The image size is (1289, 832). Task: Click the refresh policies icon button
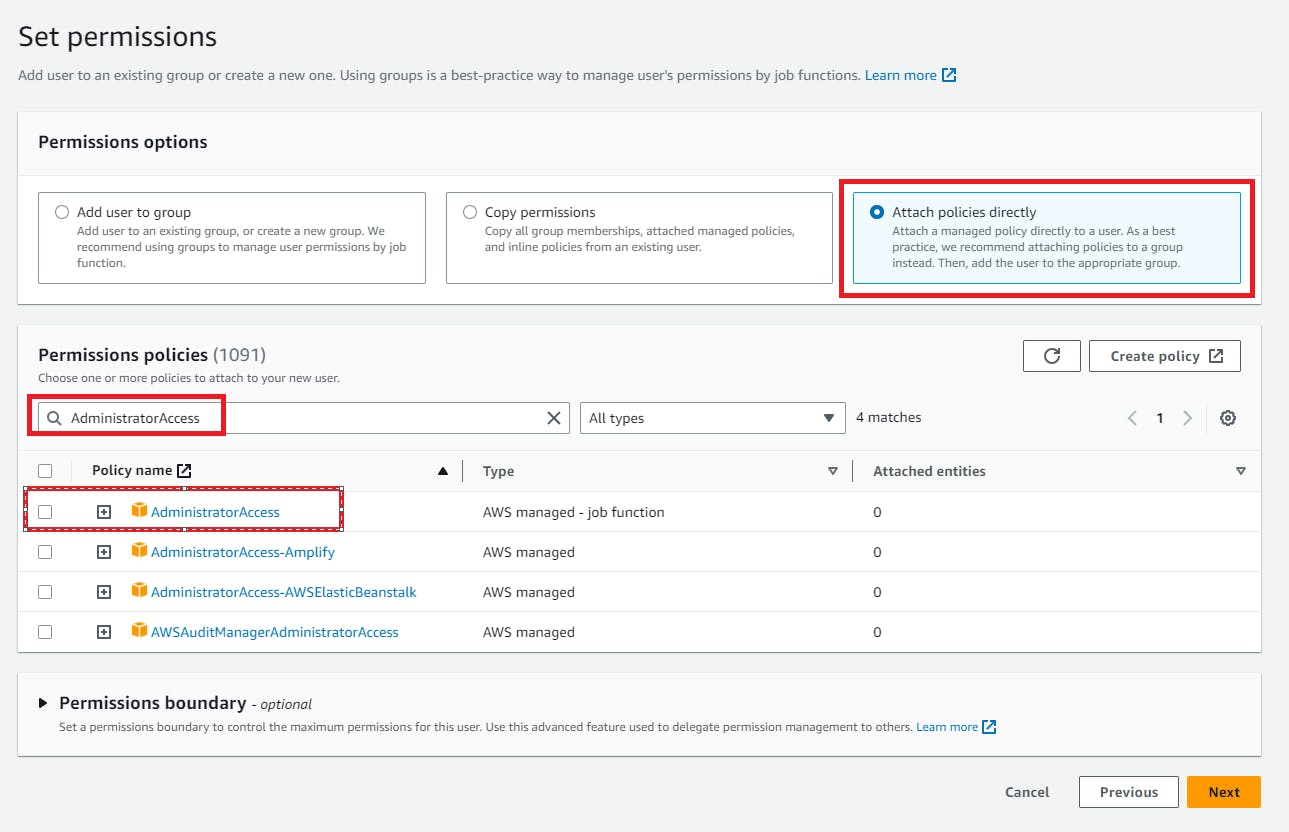point(1051,356)
